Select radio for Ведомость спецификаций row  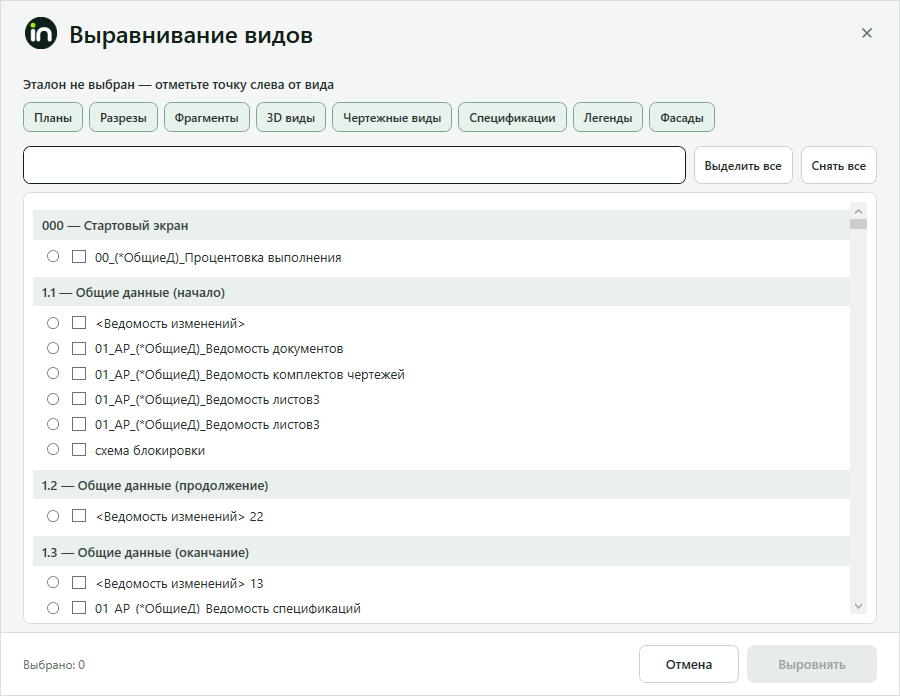[x=53, y=608]
